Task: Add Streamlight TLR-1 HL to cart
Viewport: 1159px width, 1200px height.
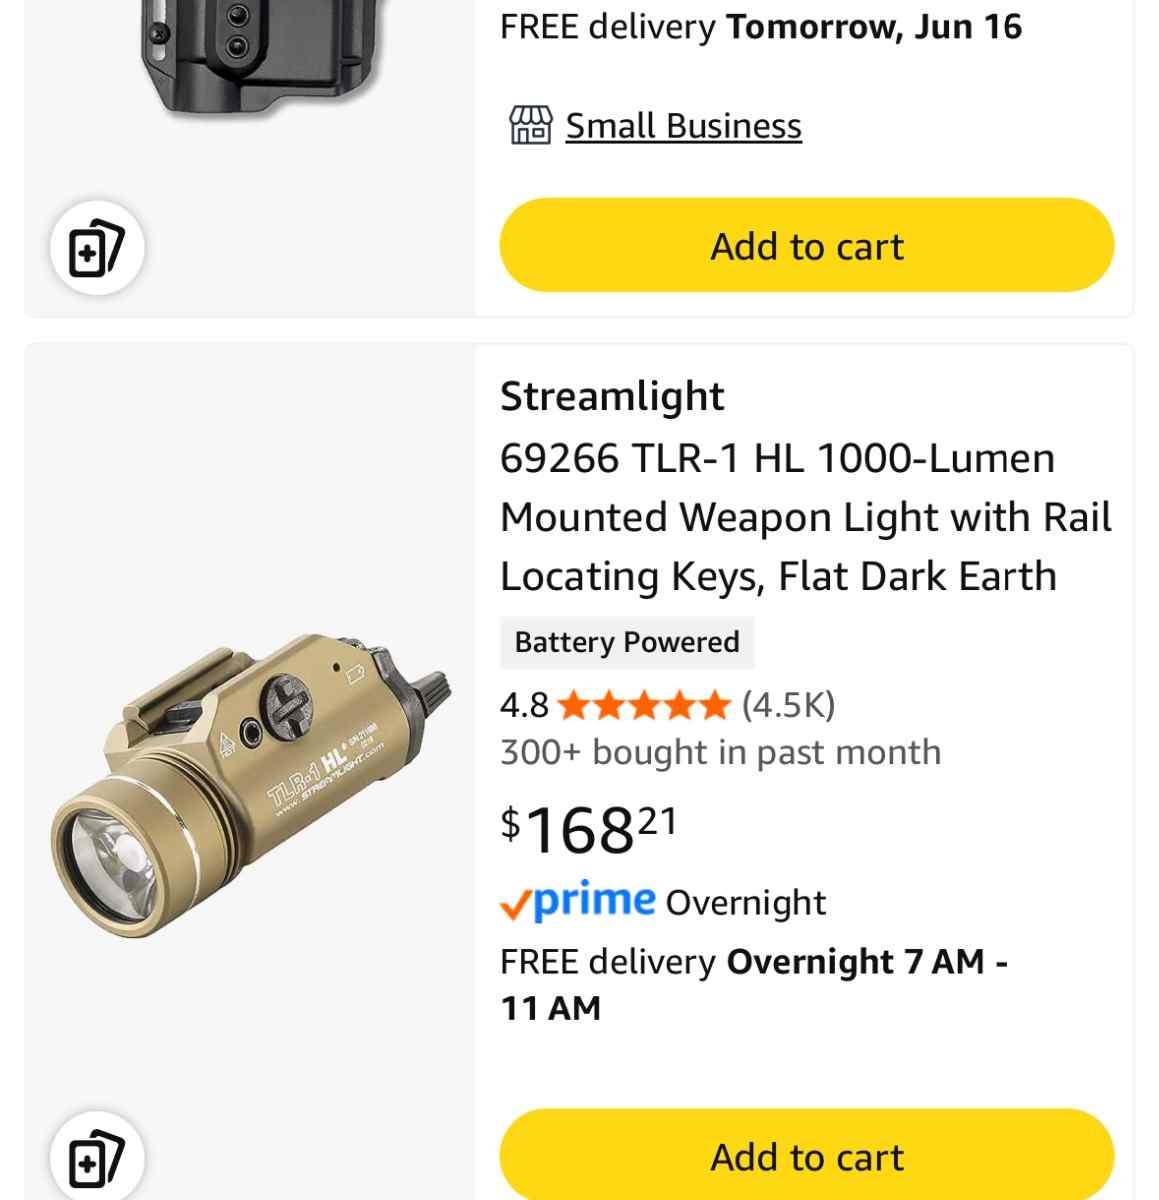Action: pos(806,1155)
